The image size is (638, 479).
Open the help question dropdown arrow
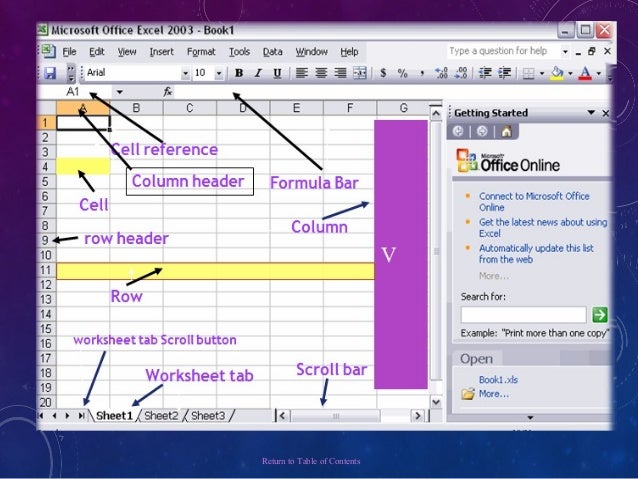click(565, 52)
